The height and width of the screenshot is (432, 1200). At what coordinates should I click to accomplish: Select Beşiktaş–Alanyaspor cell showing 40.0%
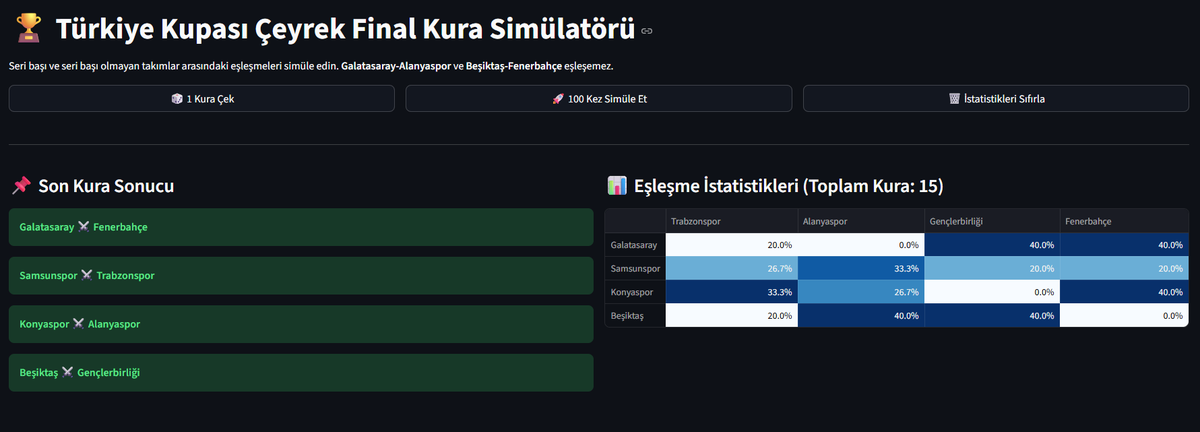point(861,315)
